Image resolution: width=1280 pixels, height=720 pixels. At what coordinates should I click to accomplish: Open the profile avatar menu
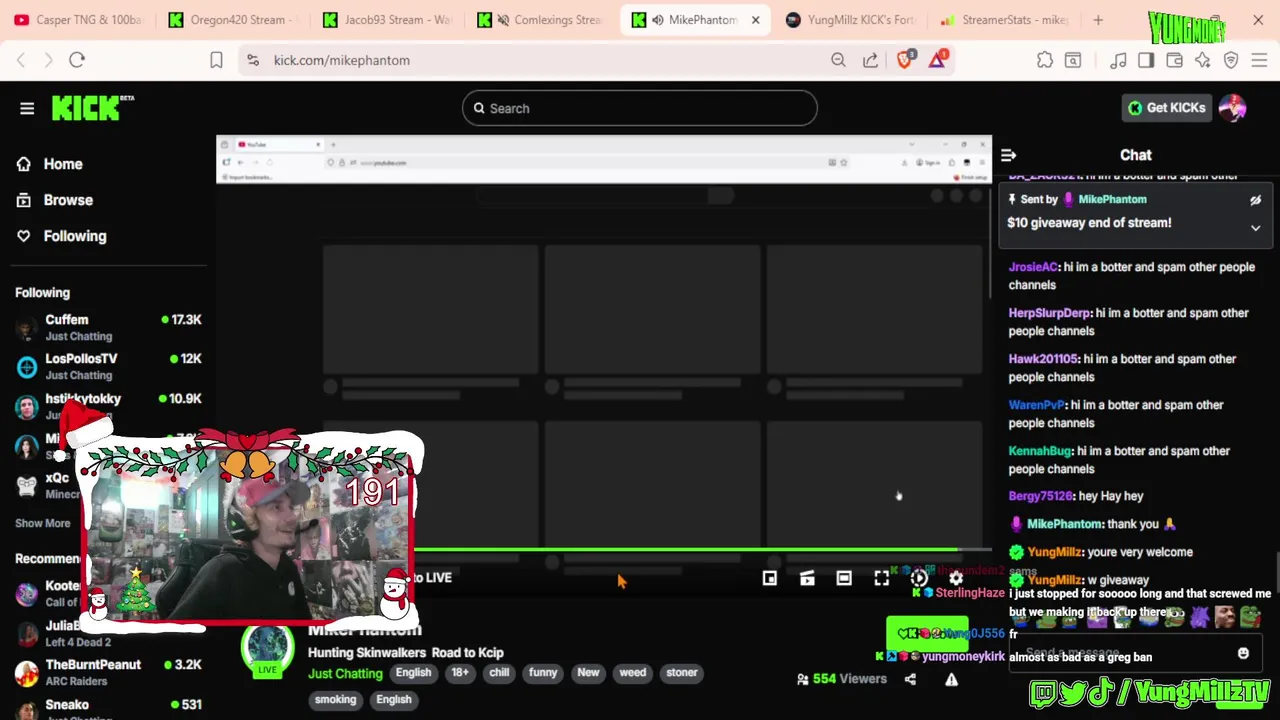(x=1232, y=108)
